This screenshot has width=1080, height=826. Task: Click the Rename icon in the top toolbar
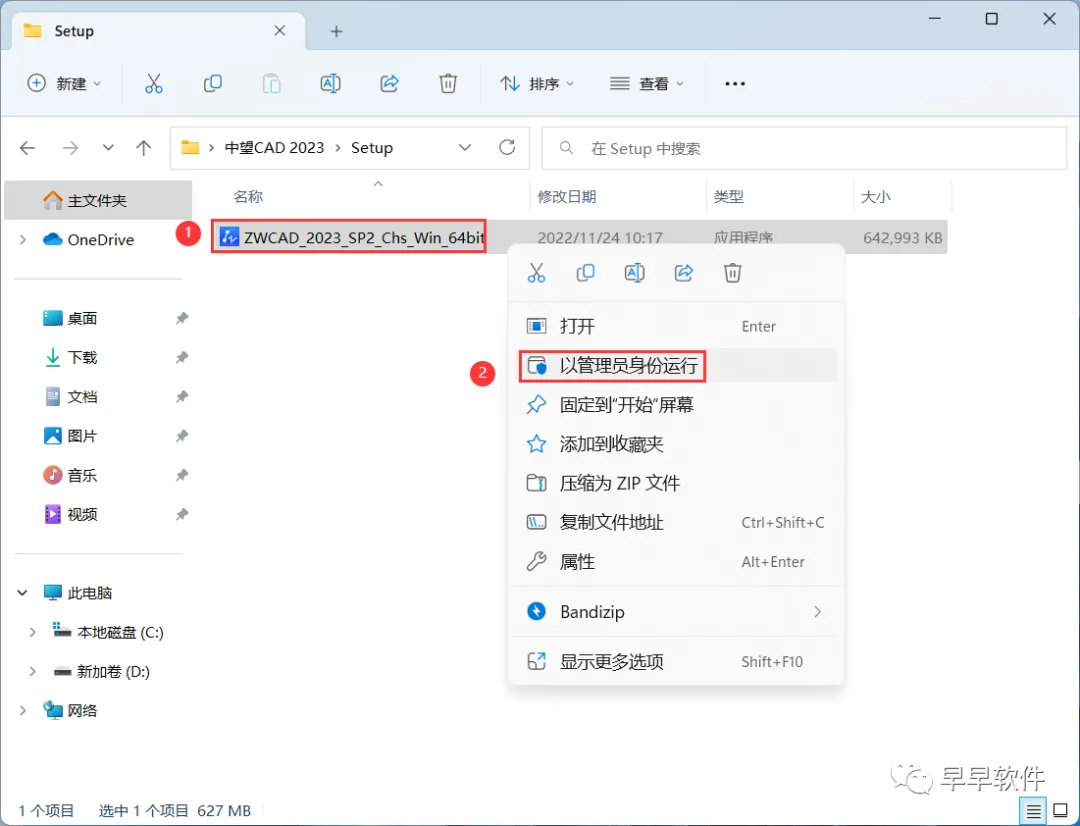click(331, 83)
